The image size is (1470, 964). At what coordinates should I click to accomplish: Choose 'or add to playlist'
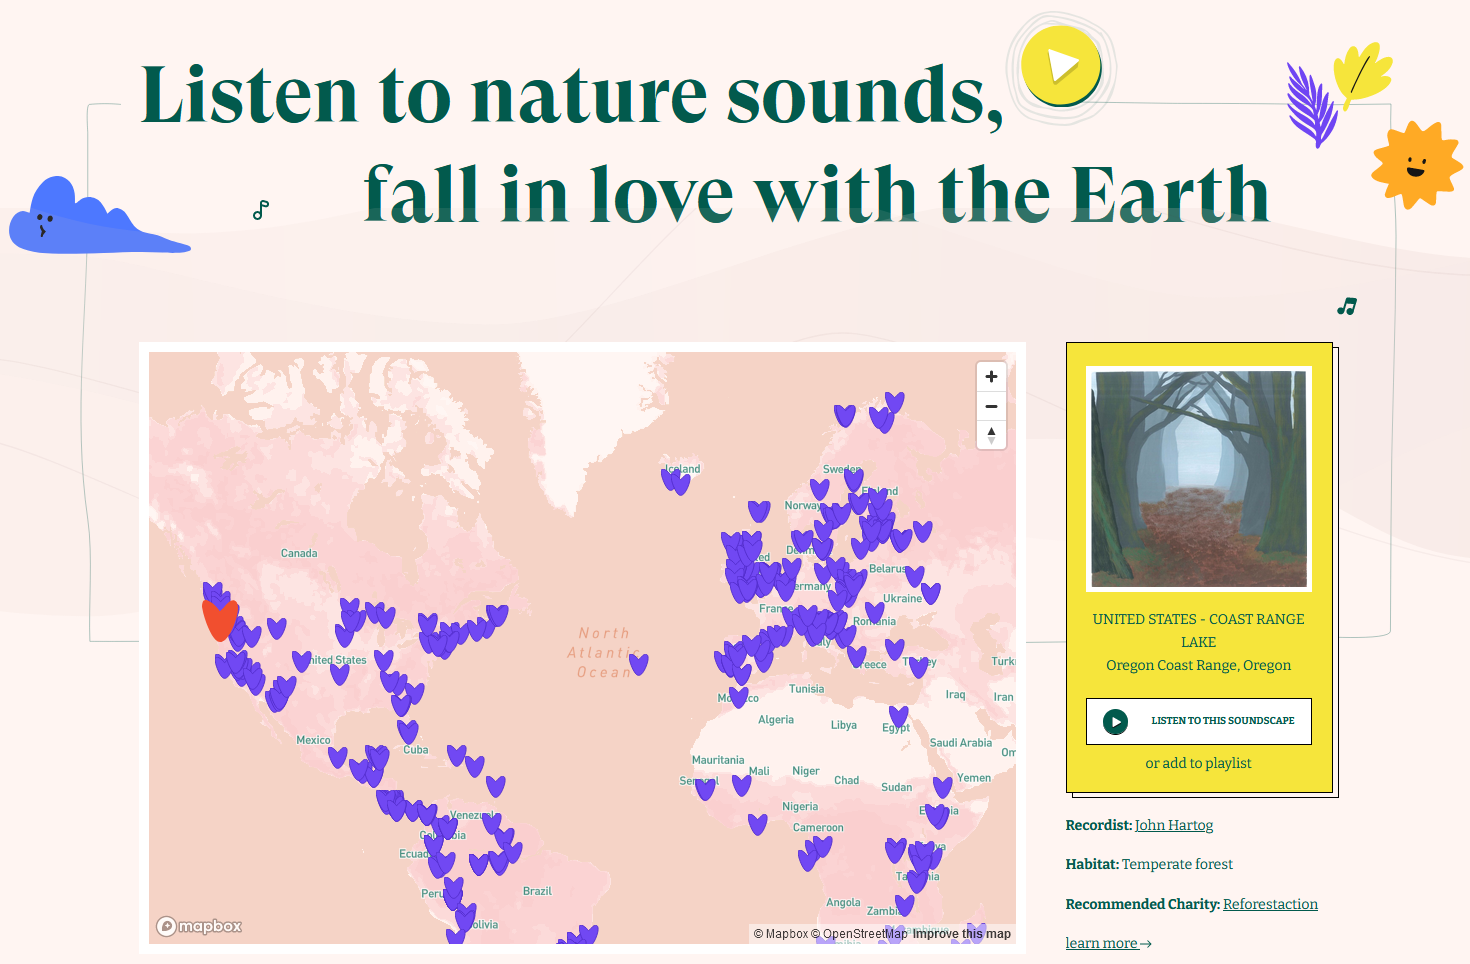[1199, 763]
